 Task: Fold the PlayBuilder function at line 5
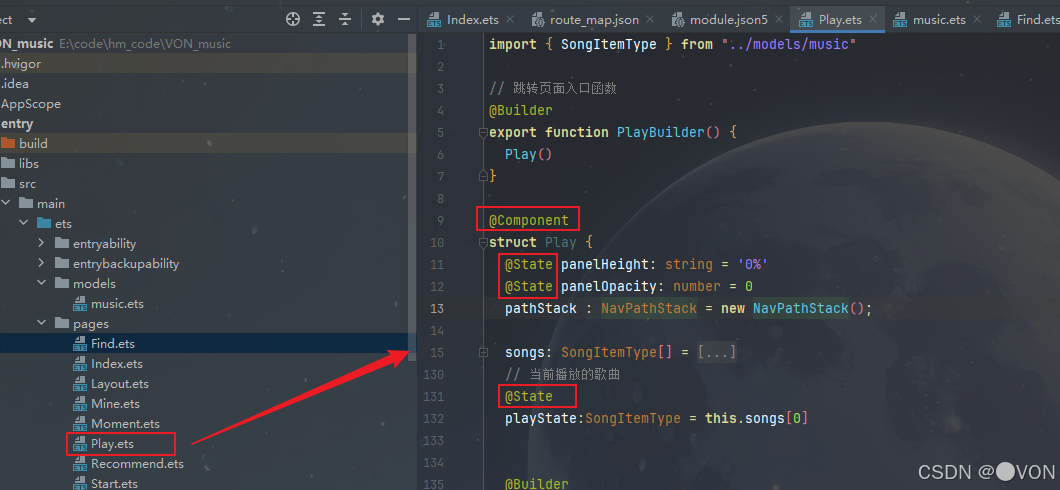(483, 133)
